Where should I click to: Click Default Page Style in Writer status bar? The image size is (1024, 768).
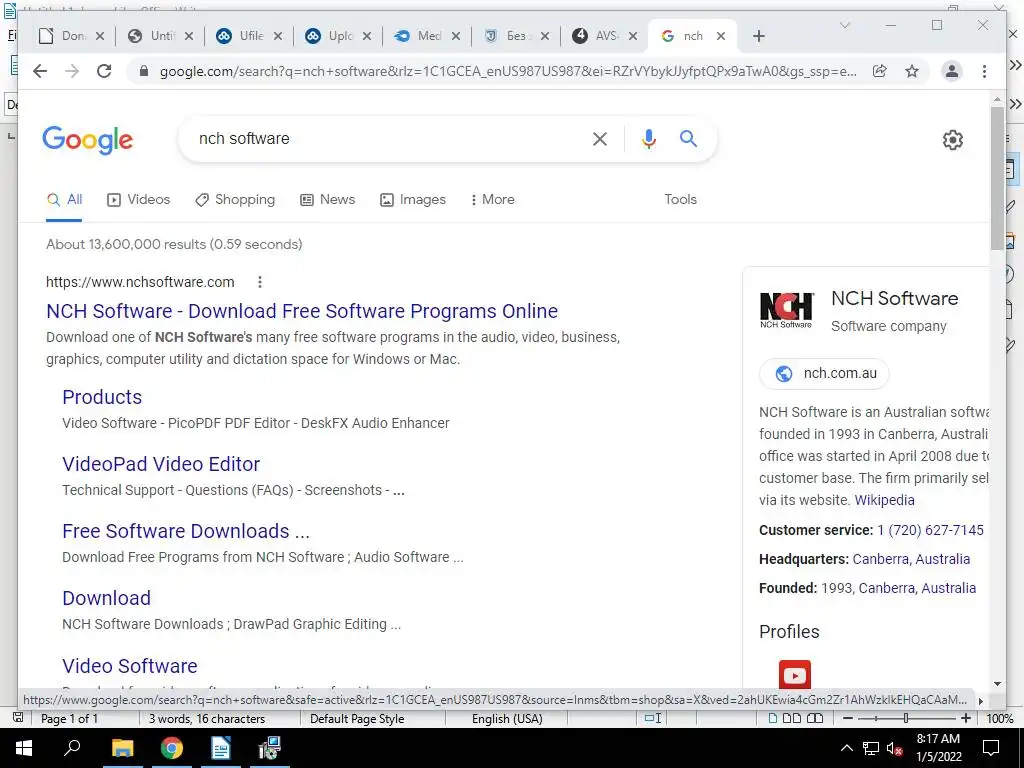[357, 718]
